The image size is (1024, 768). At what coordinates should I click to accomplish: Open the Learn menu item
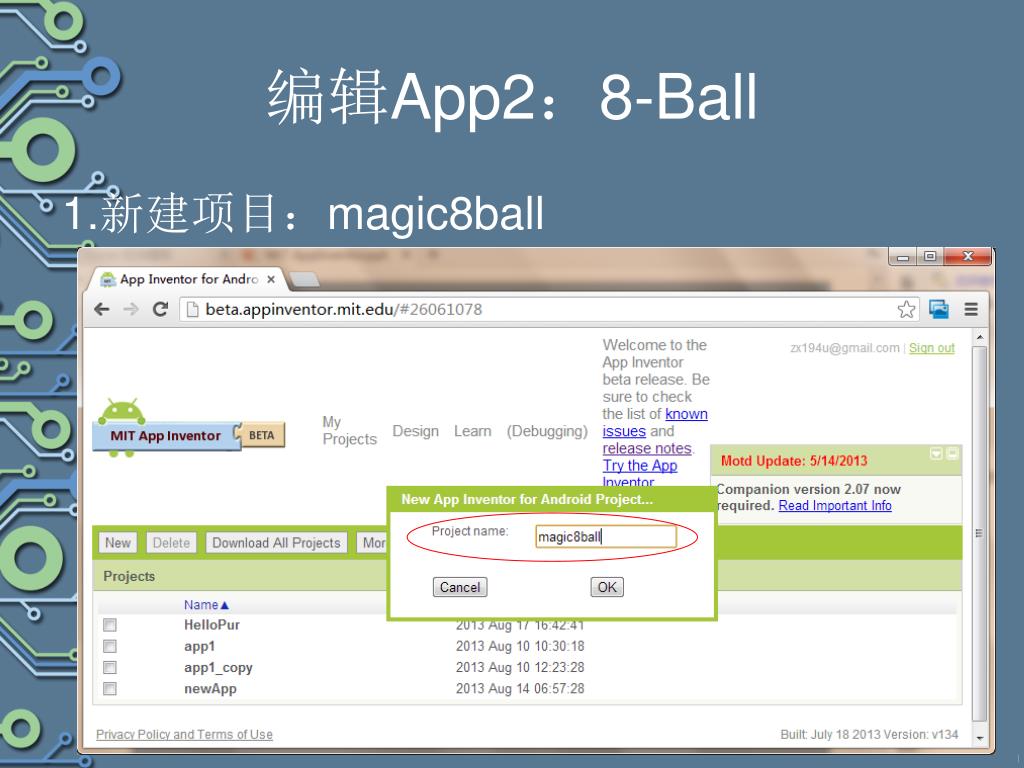(x=472, y=431)
